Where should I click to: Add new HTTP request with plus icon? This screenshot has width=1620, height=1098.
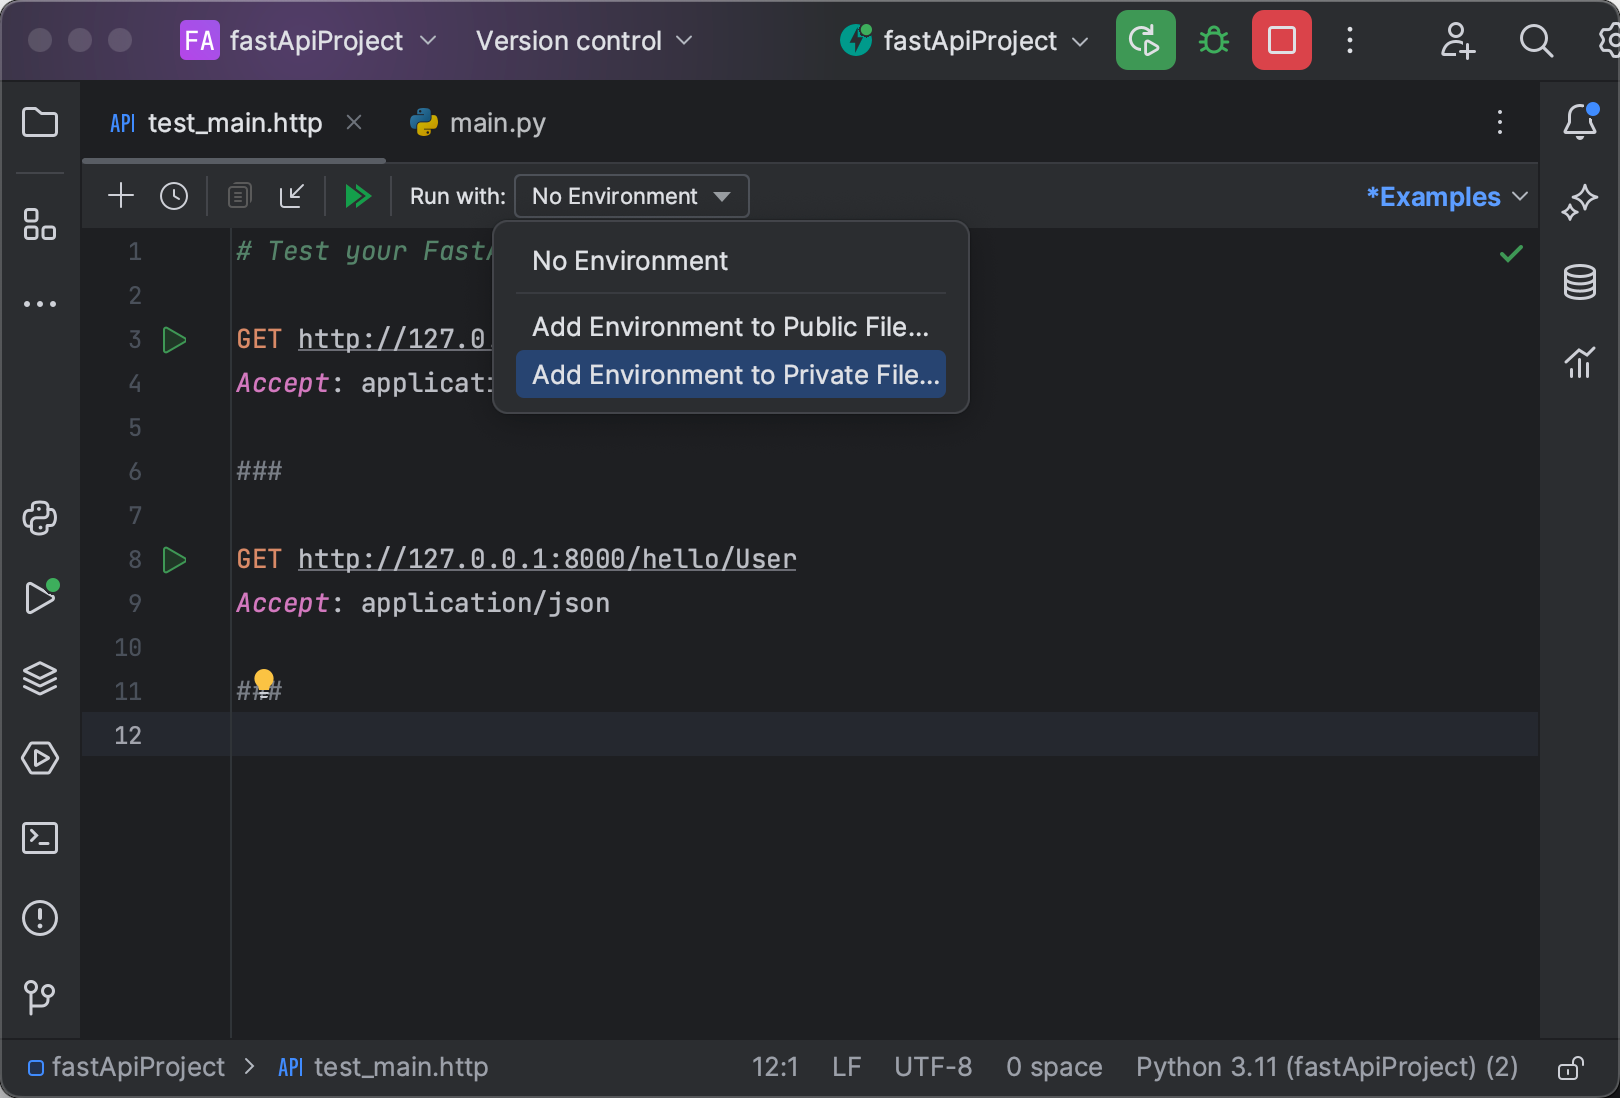121,196
